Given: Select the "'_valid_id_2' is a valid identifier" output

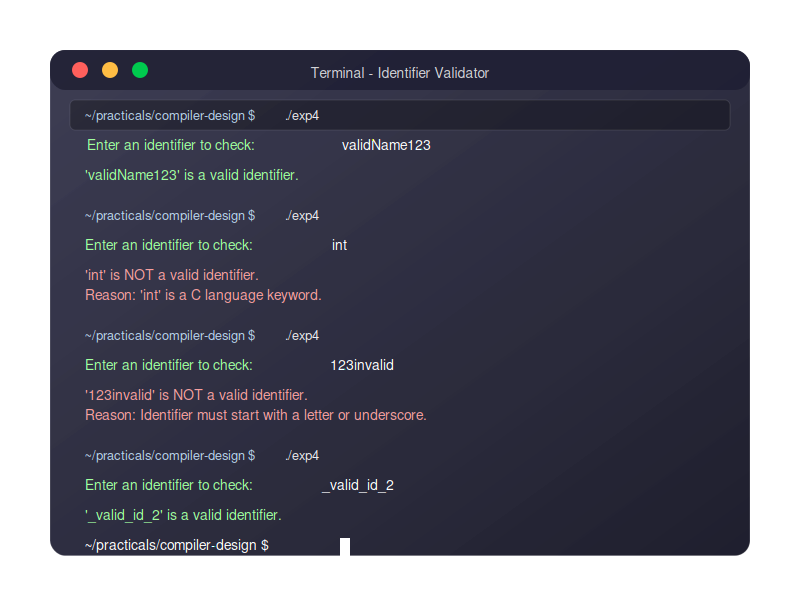Looking at the screenshot, I should 183,515.
